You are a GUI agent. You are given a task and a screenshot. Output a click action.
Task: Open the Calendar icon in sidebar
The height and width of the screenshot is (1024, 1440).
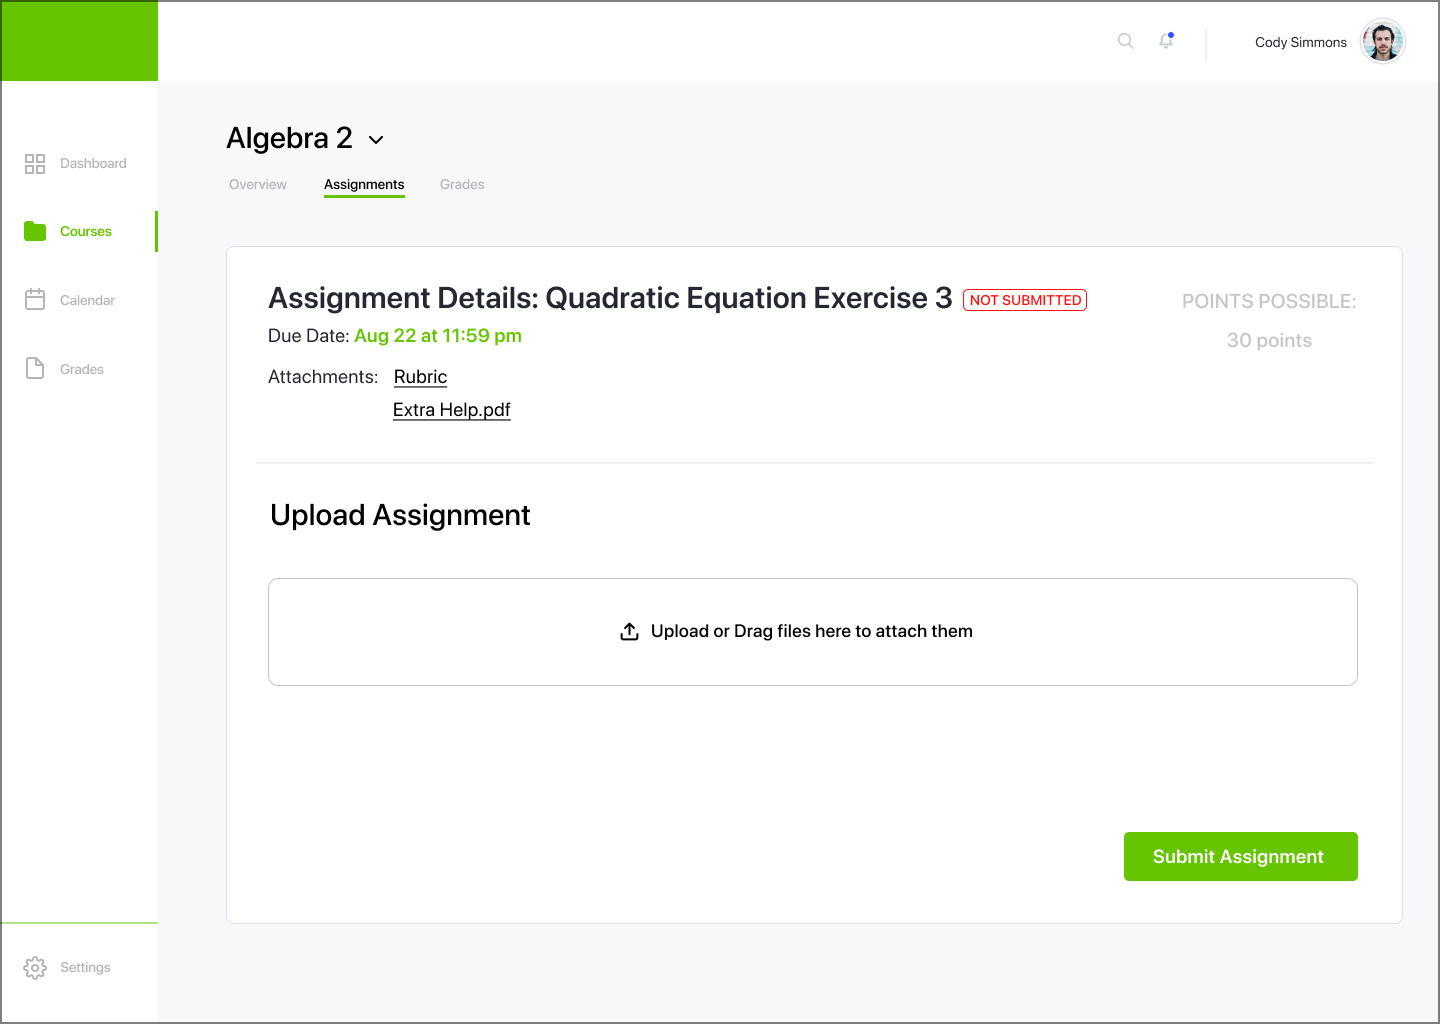pyautogui.click(x=35, y=299)
